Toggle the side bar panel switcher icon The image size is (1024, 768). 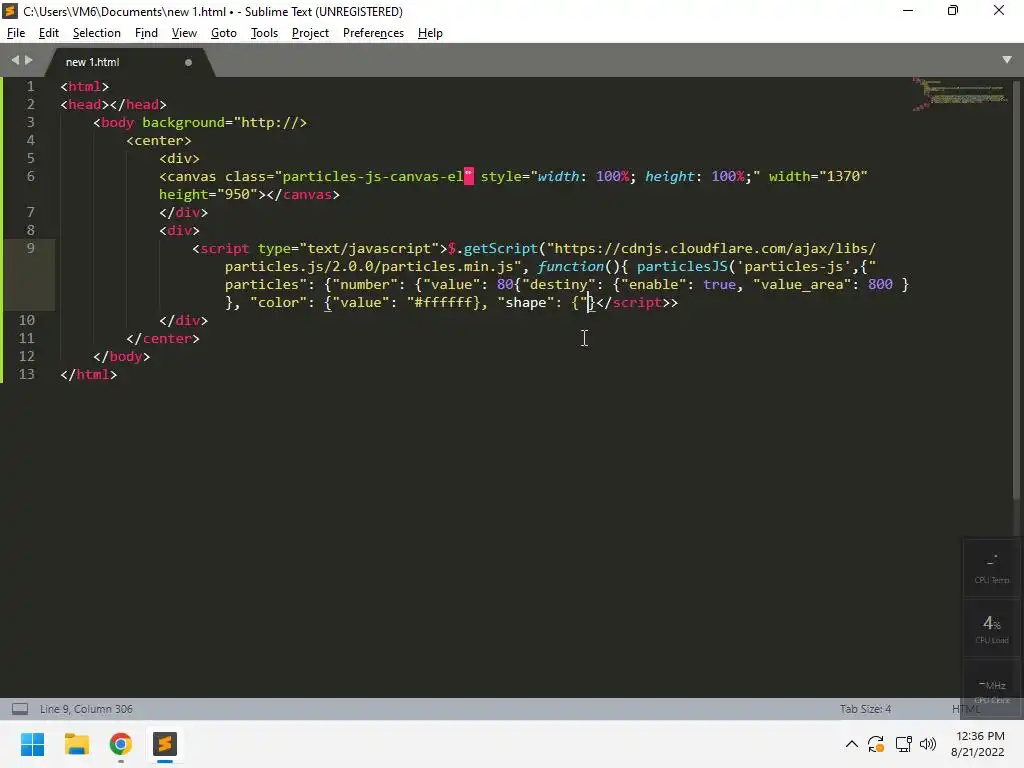click(x=20, y=709)
